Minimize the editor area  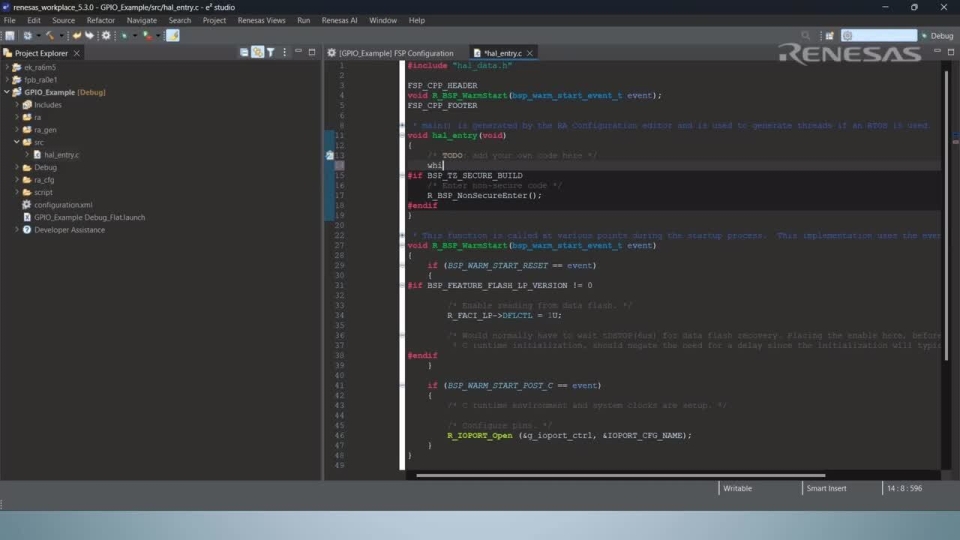pyautogui.click(x=937, y=52)
